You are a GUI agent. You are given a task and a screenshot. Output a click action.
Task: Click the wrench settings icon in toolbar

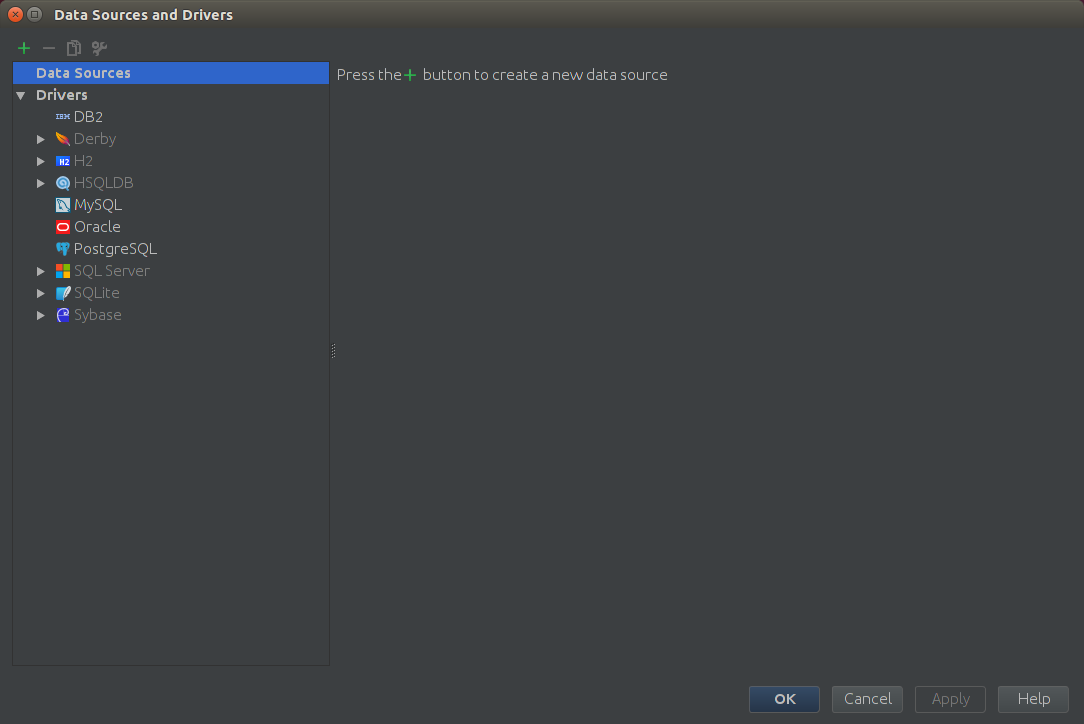click(99, 48)
